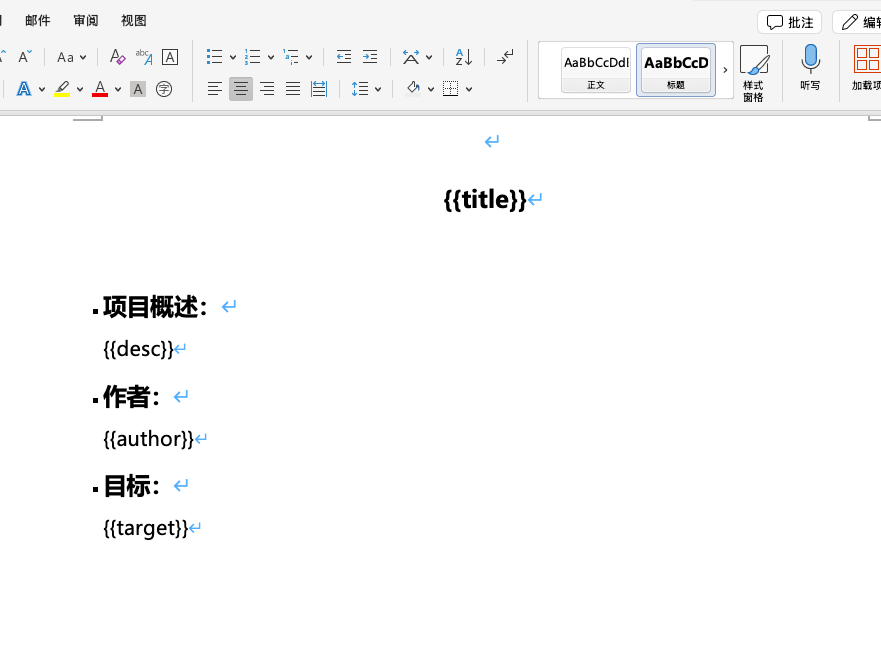The image size is (881, 661).
Task: Increase paragraph indent
Action: 370,57
